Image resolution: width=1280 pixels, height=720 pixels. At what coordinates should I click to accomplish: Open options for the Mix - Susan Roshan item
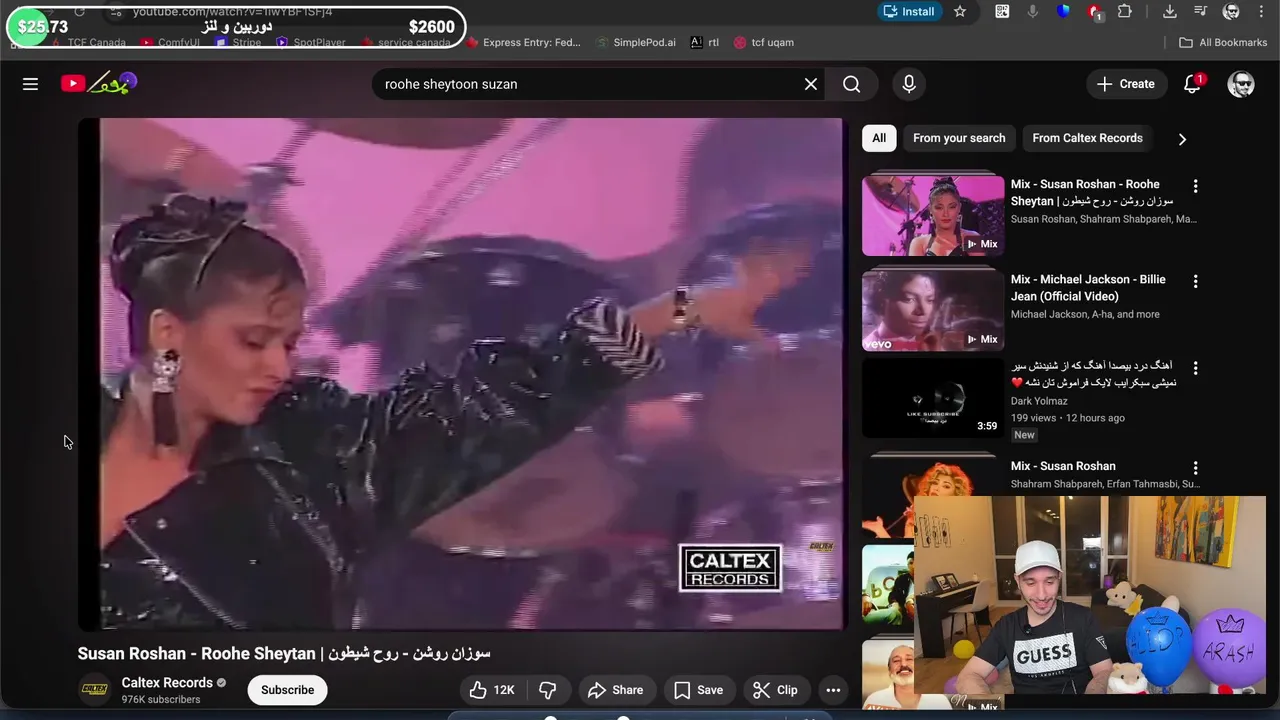point(1195,468)
